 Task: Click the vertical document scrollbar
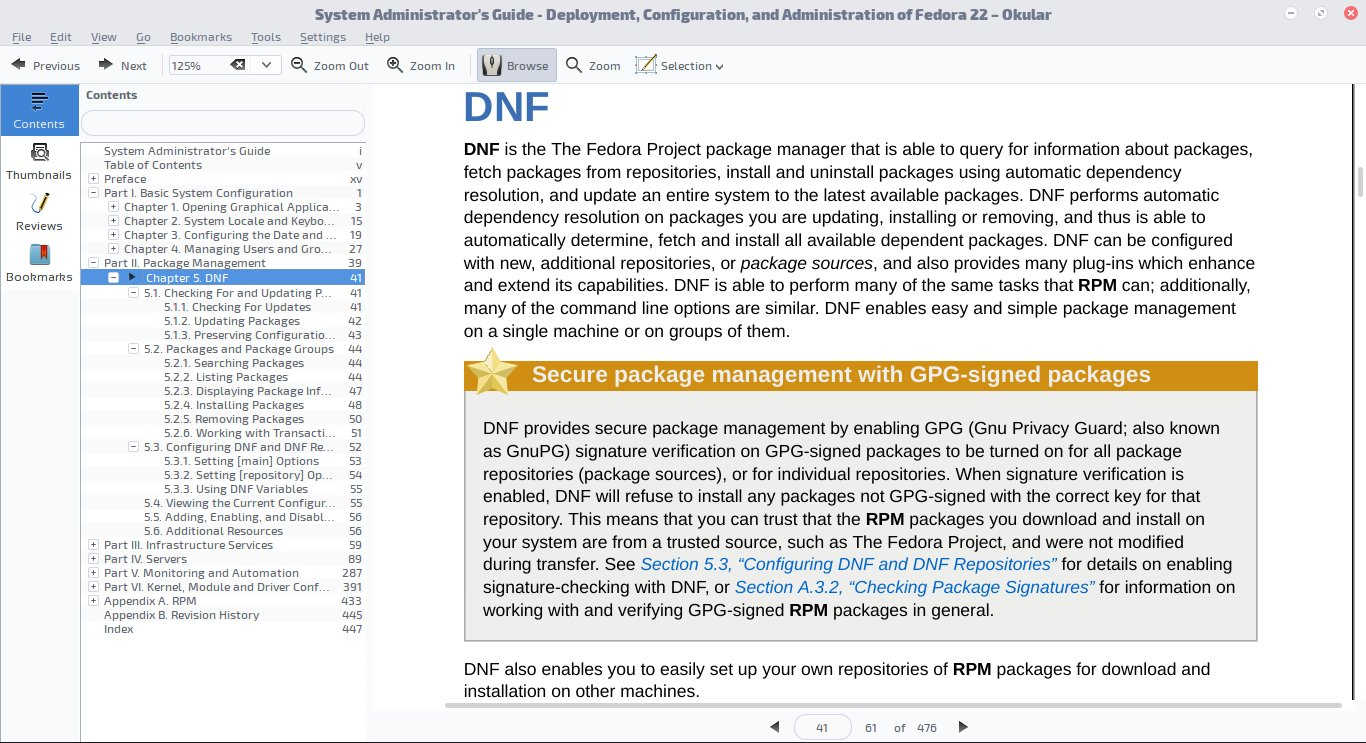pos(1359,180)
